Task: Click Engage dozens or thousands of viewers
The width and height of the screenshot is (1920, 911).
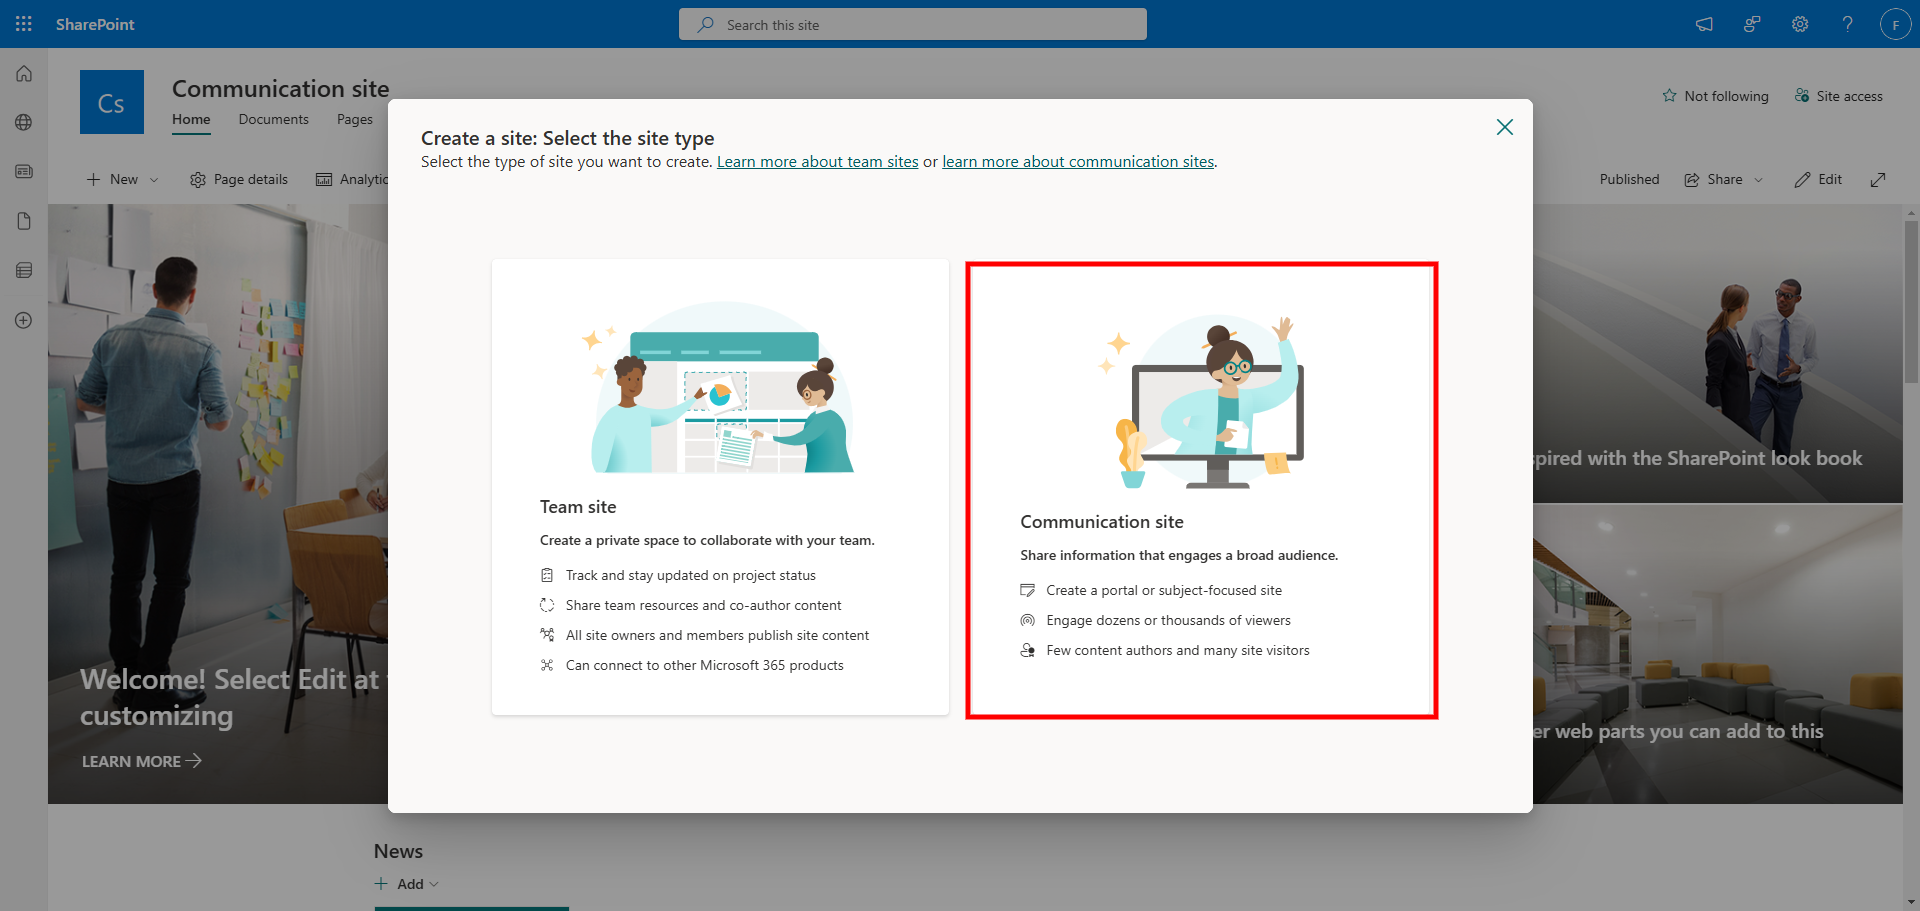Action: tap(1168, 620)
